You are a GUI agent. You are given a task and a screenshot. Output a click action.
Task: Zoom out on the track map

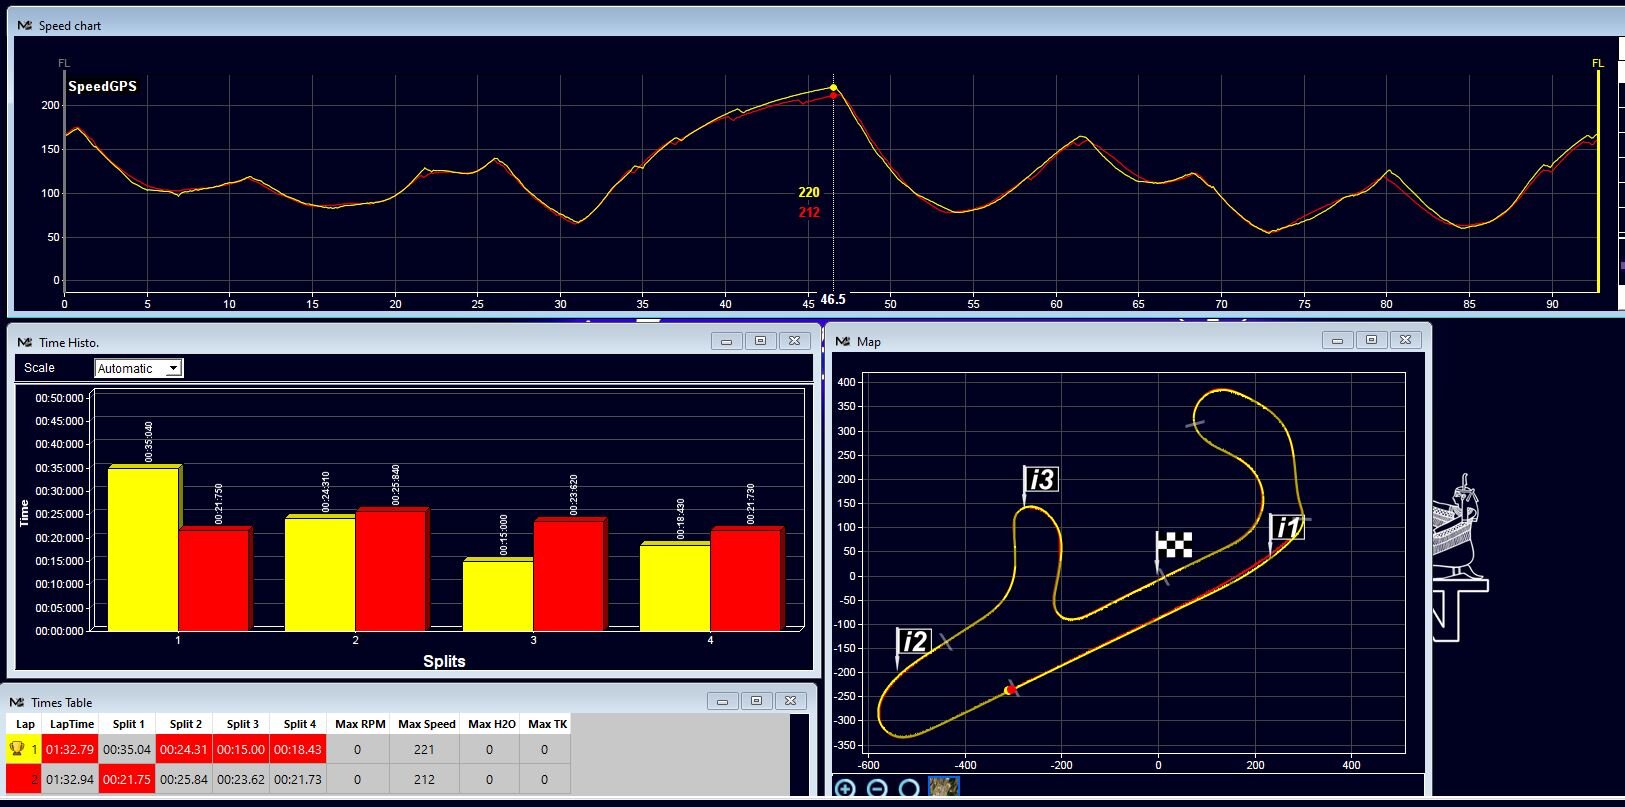(x=877, y=788)
